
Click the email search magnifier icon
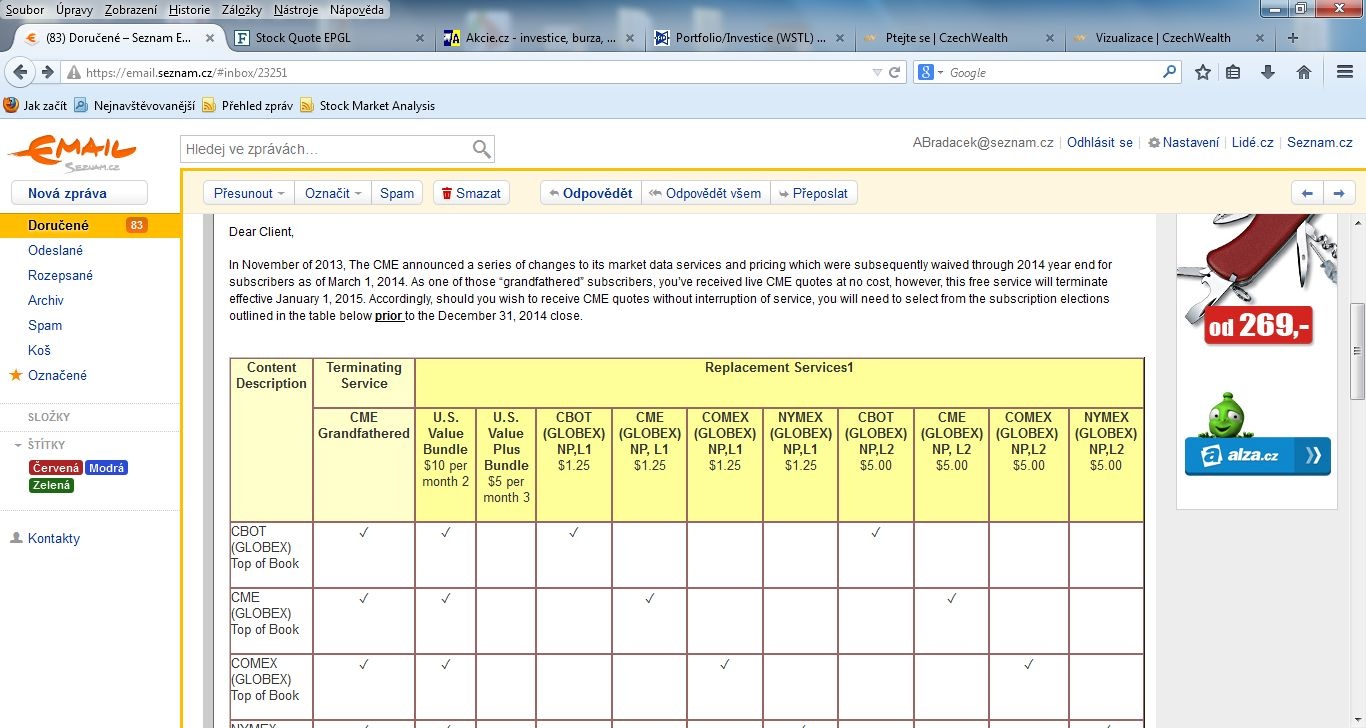(x=481, y=149)
